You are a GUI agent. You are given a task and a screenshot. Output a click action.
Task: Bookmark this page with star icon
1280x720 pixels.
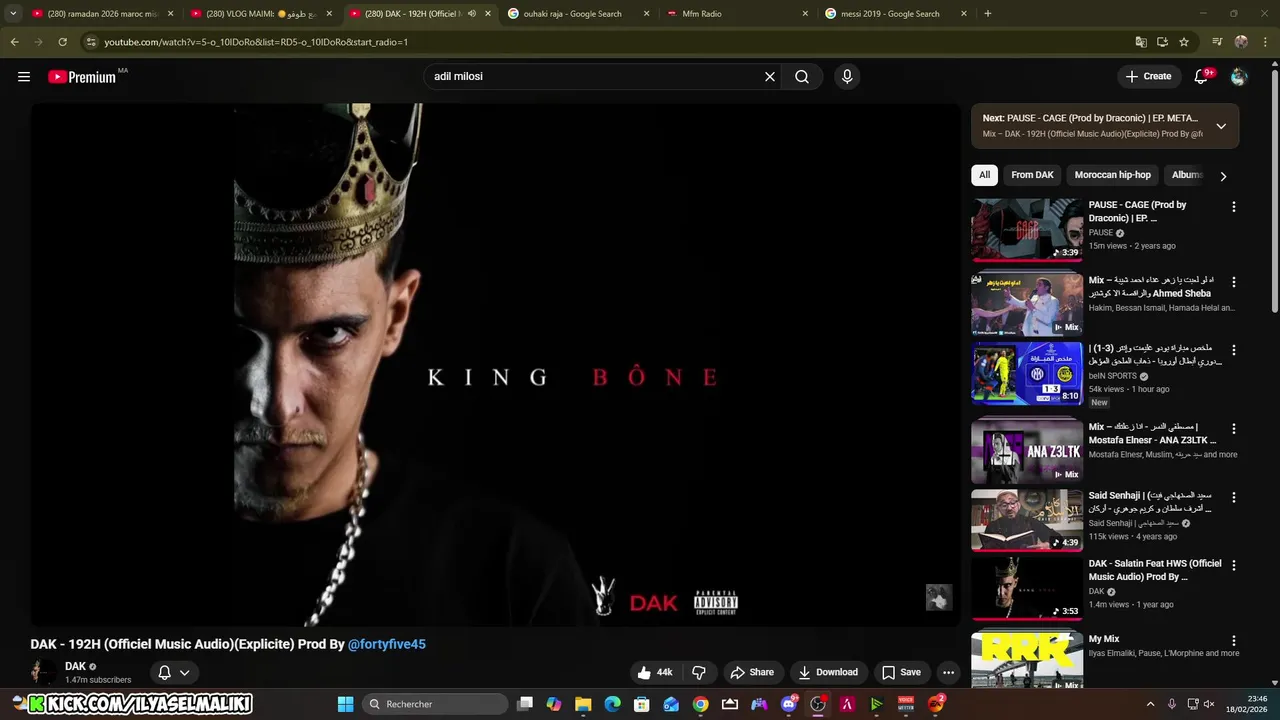coord(1184,42)
